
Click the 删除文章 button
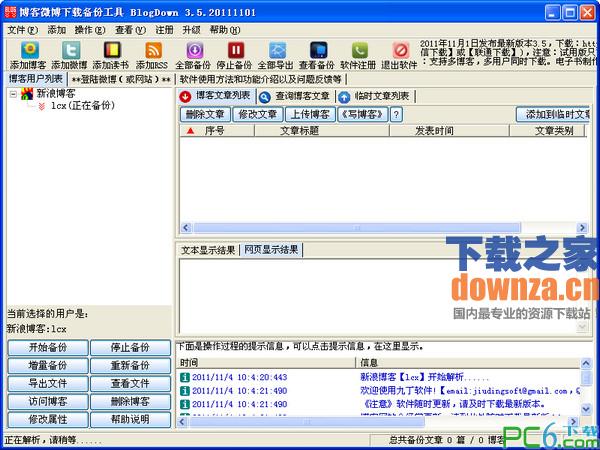coord(205,114)
